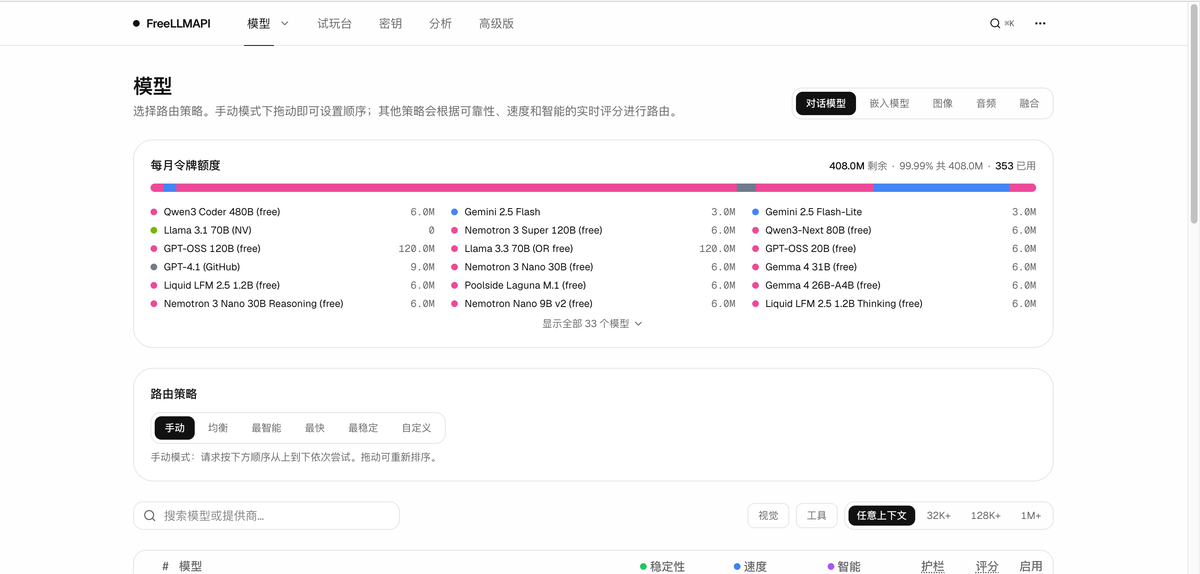The width and height of the screenshot is (1200, 574).
Task: Filter by 128K+ context
Action: coord(986,516)
